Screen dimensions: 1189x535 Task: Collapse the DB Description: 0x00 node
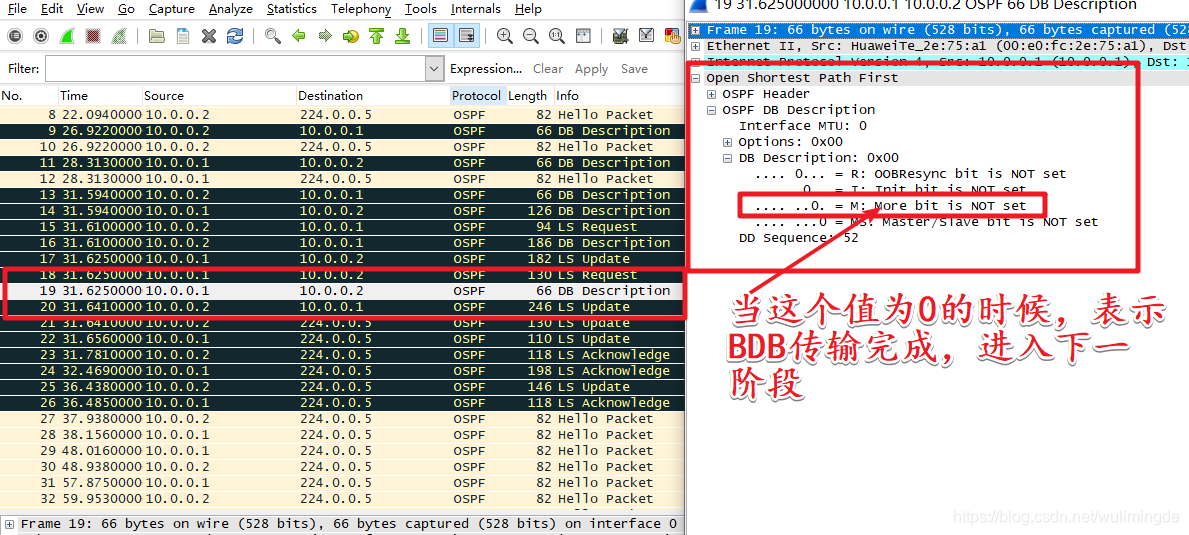click(x=727, y=158)
